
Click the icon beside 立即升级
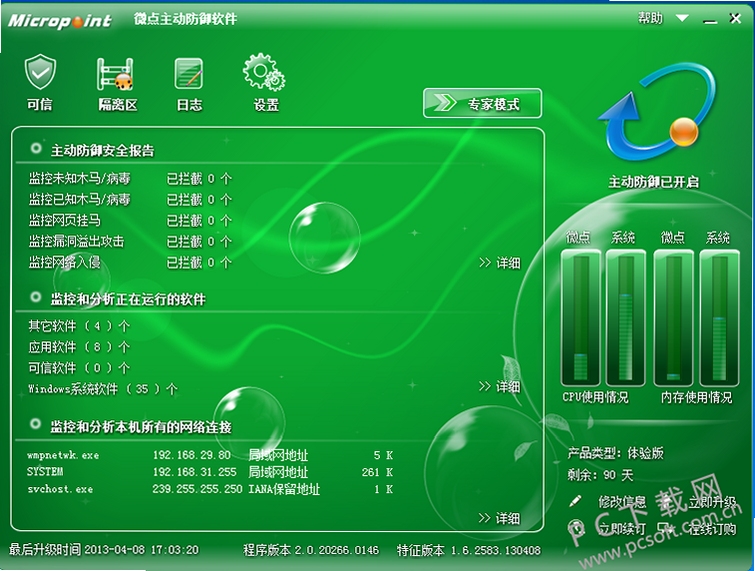coord(666,502)
